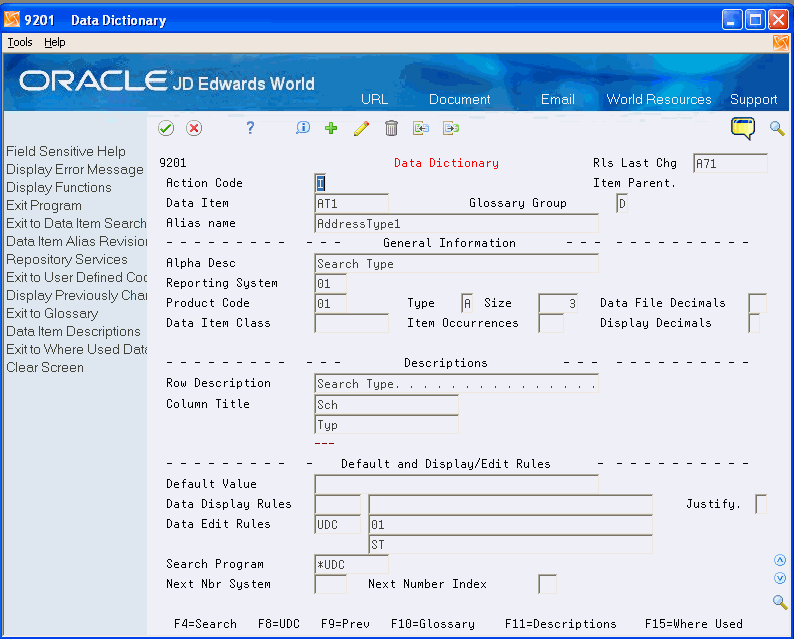This screenshot has width=794, height=639.
Task: Open the blue question mark help icon
Action: click(250, 128)
